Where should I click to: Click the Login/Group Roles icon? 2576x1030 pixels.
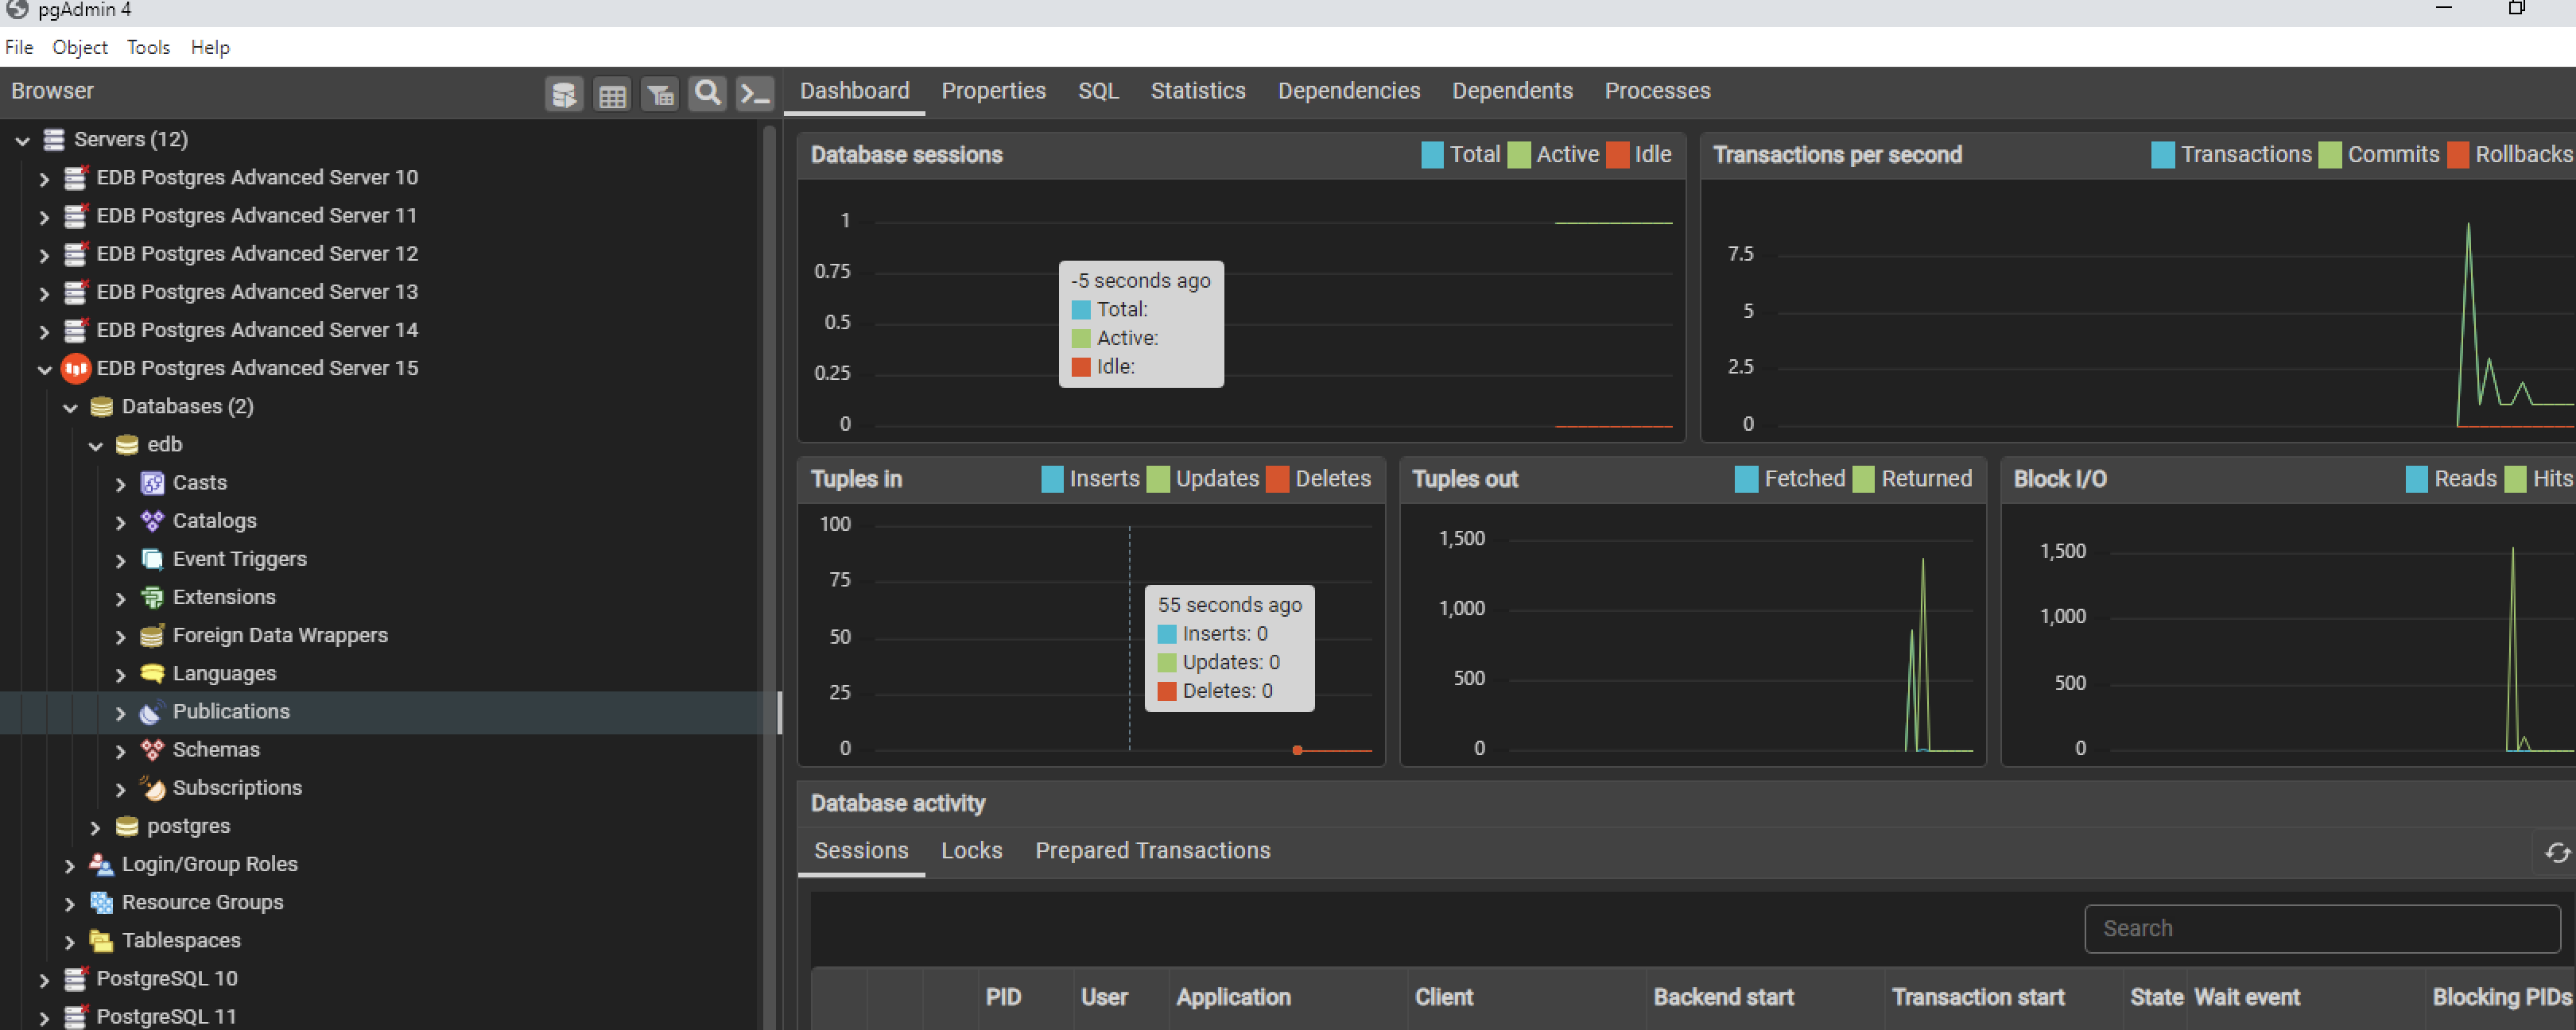[101, 864]
